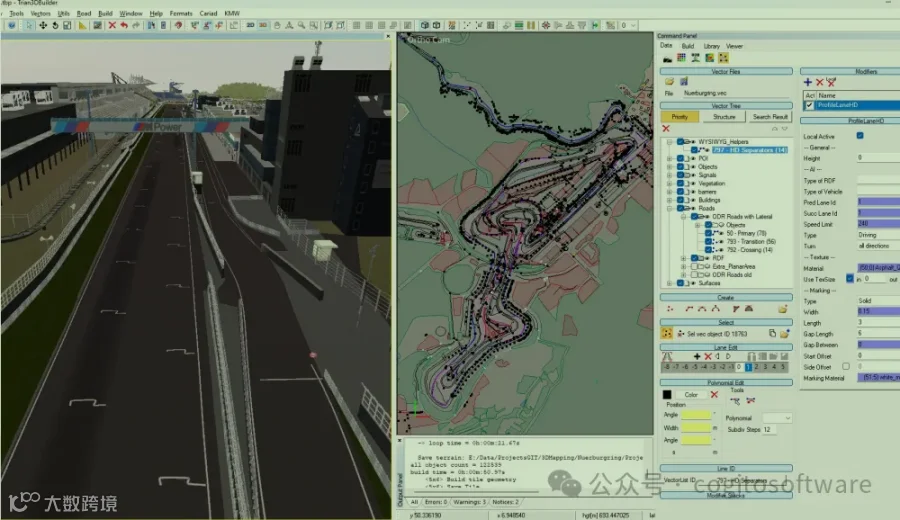The height and width of the screenshot is (520, 900).
Task: Add a lane with black plus in Lane Edit
Action: click(x=697, y=356)
